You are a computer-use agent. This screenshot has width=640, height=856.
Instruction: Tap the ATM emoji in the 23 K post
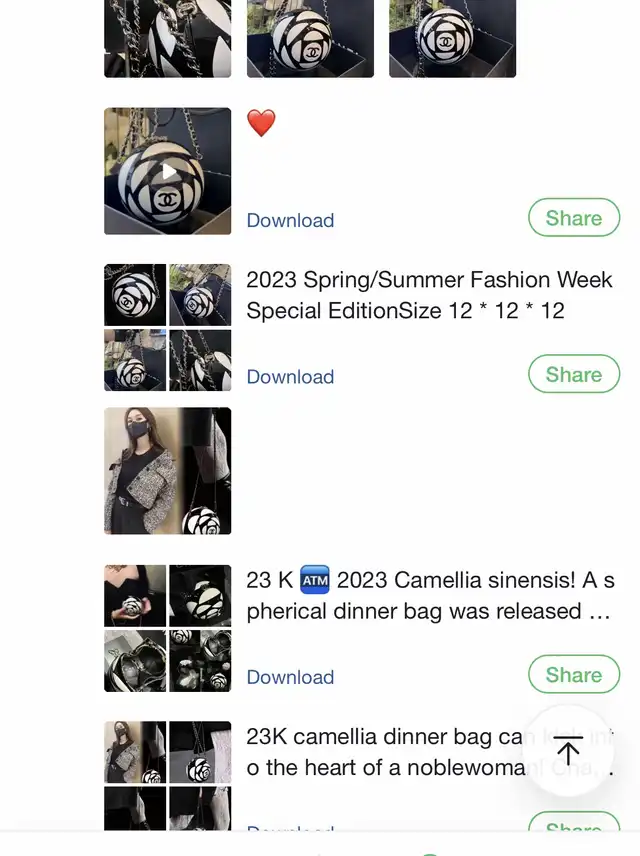[314, 581]
